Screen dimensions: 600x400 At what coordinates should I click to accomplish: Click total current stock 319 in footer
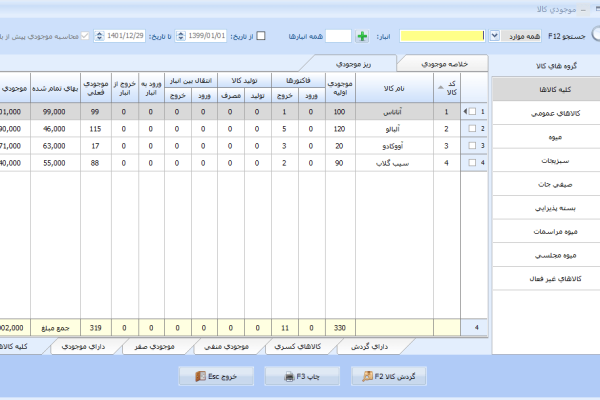click(x=96, y=328)
